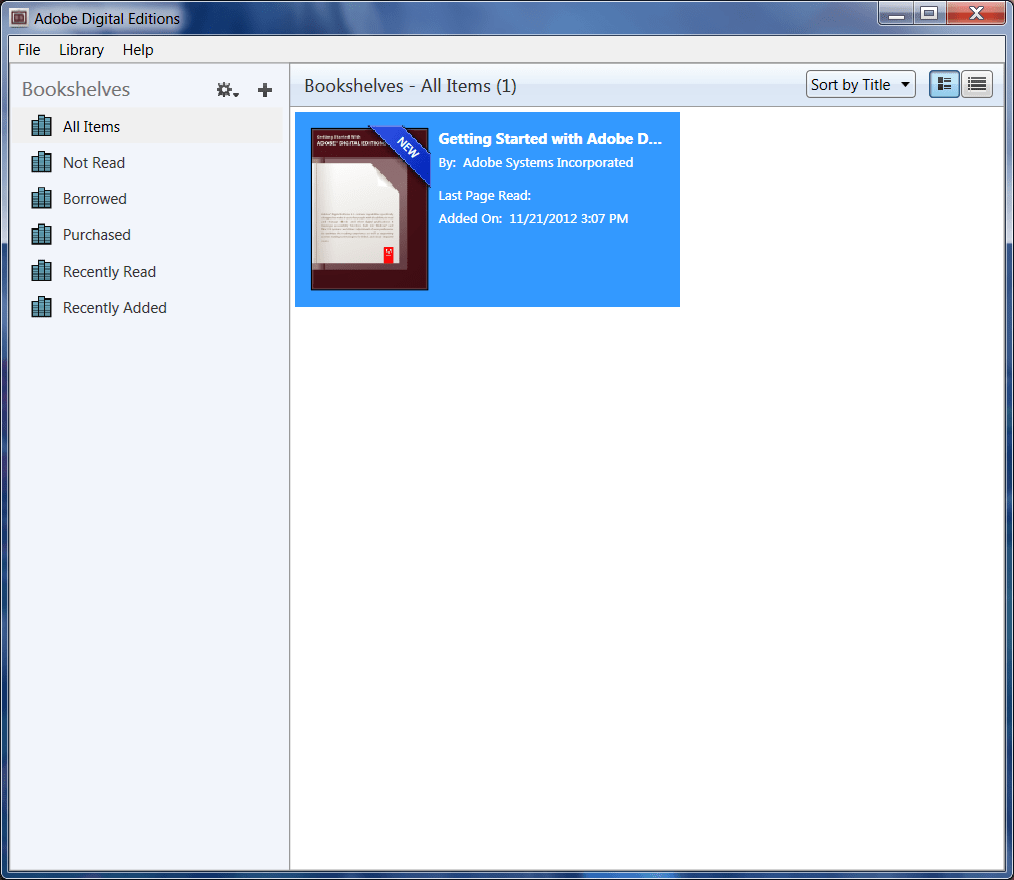1014x880 pixels.
Task: Open the bookshelf options gear menu
Action: (x=224, y=90)
